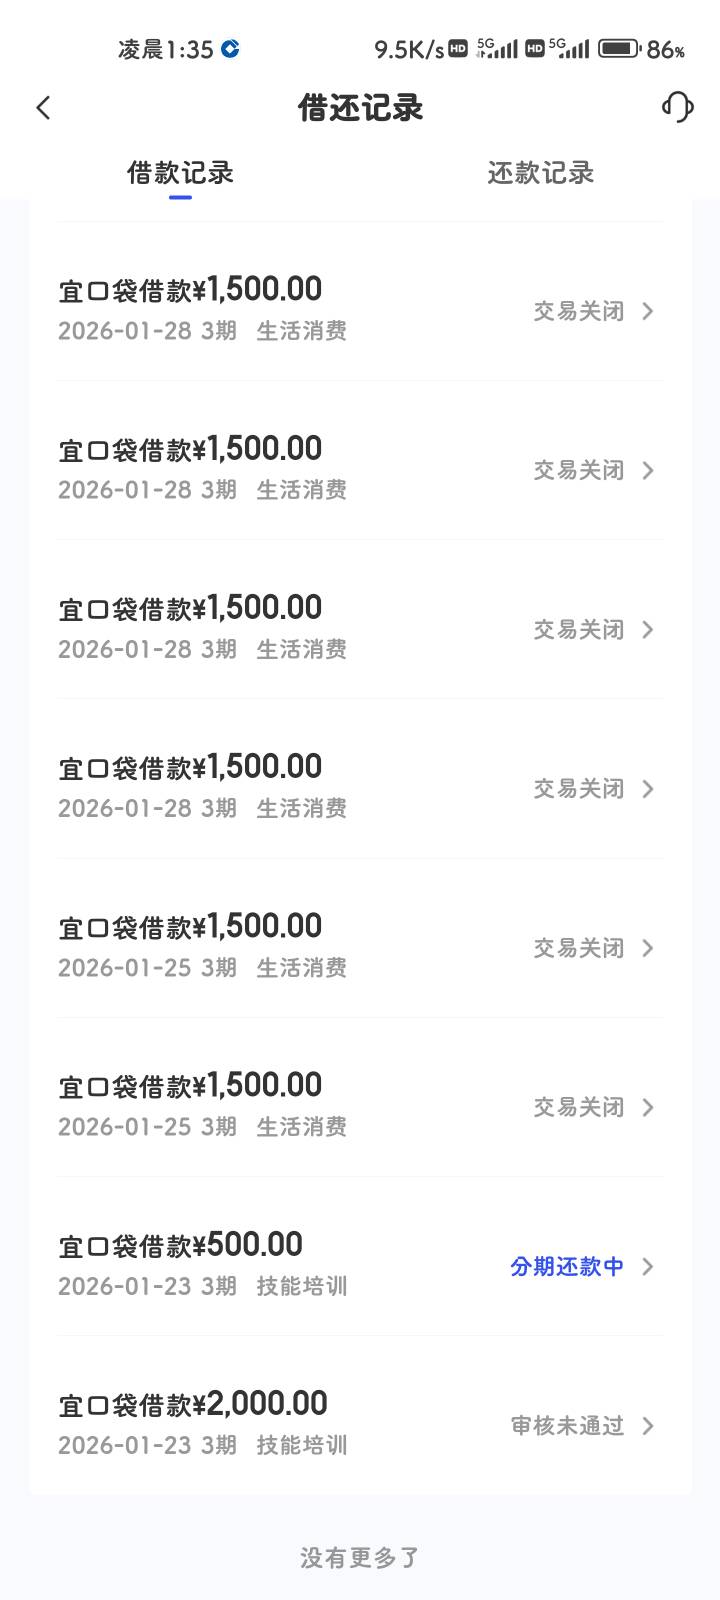The image size is (720, 1600).
Task: Expand the ¥500.00 loan row chevron
Action: 648,1267
